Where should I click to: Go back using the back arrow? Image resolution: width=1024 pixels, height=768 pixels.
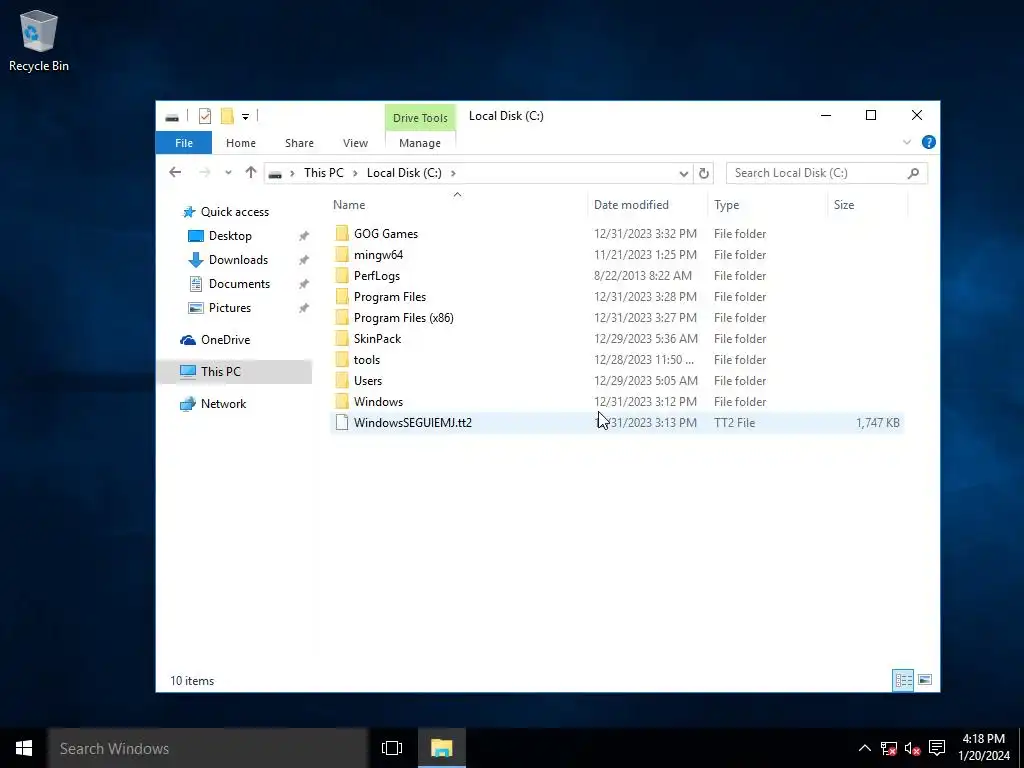click(x=175, y=172)
